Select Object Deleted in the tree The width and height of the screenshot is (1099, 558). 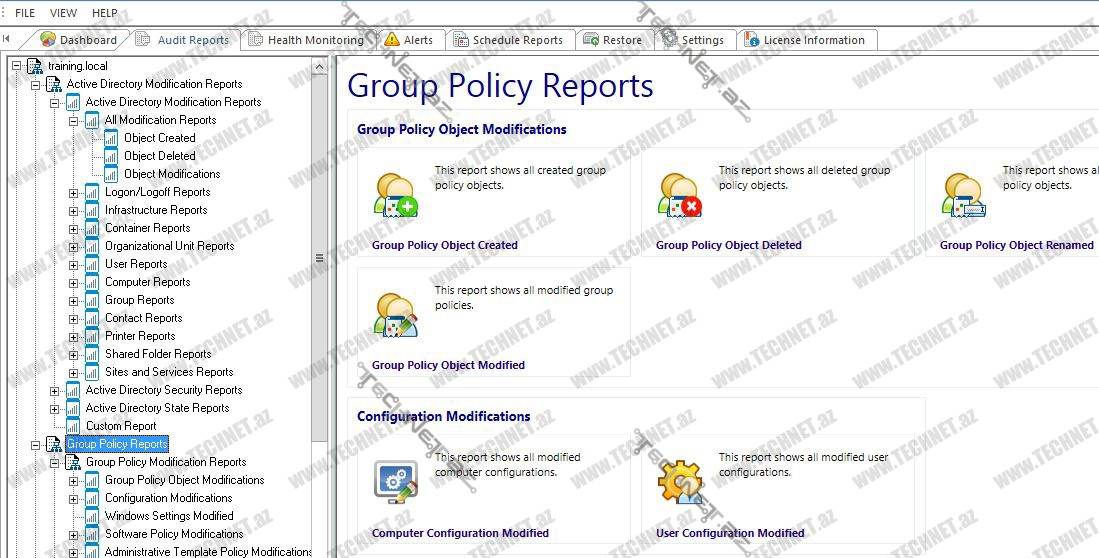(159, 156)
